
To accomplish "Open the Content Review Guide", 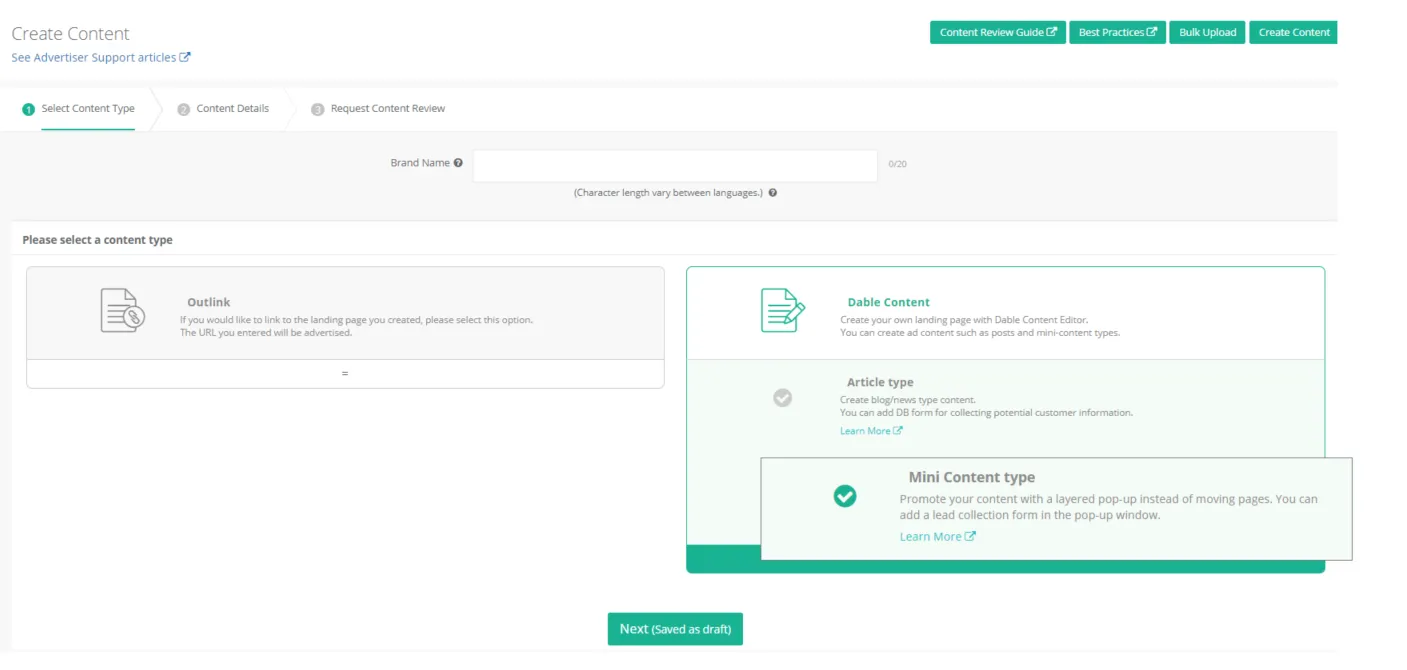I will click(997, 32).
